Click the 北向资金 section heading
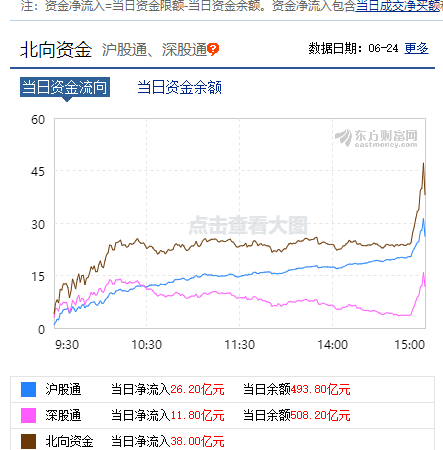The height and width of the screenshot is (450, 443). tap(56, 50)
